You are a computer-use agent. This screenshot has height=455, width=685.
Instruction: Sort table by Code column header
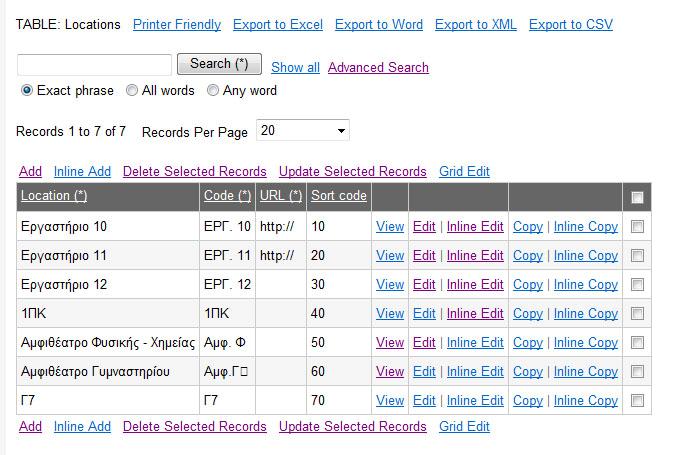227,195
